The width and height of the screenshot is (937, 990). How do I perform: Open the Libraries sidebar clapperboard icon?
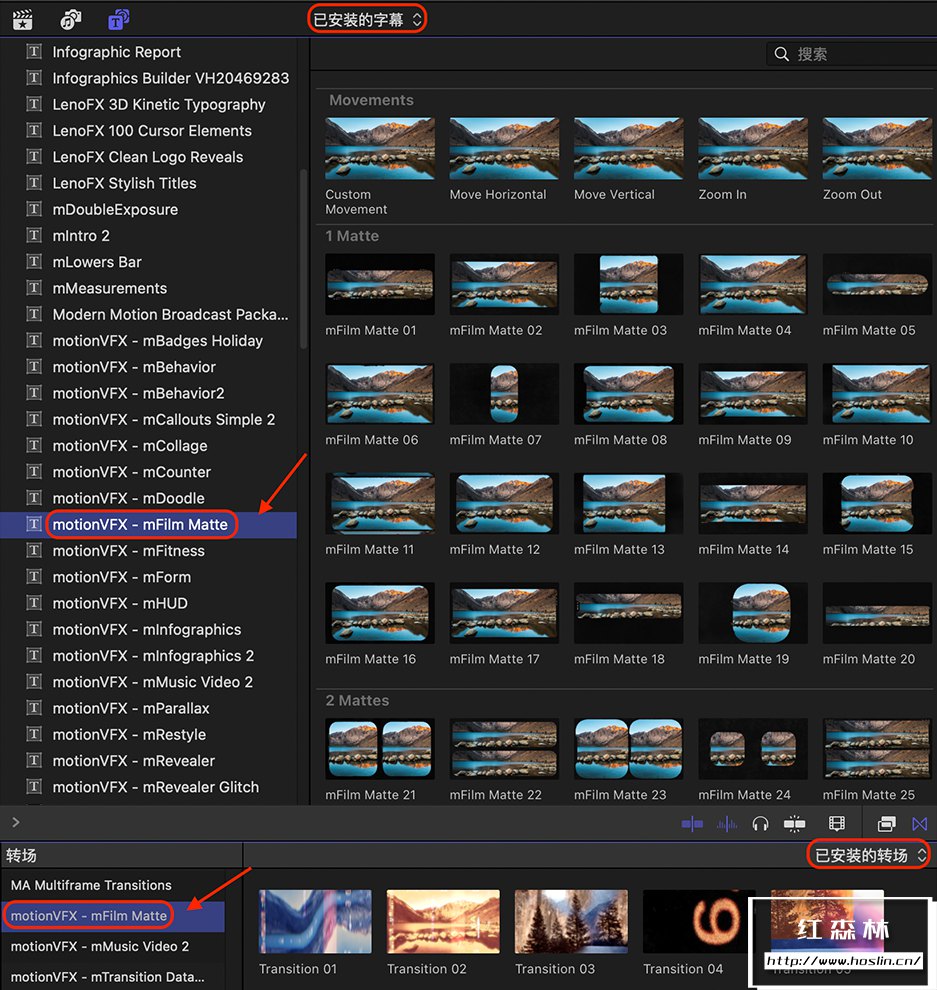point(23,20)
